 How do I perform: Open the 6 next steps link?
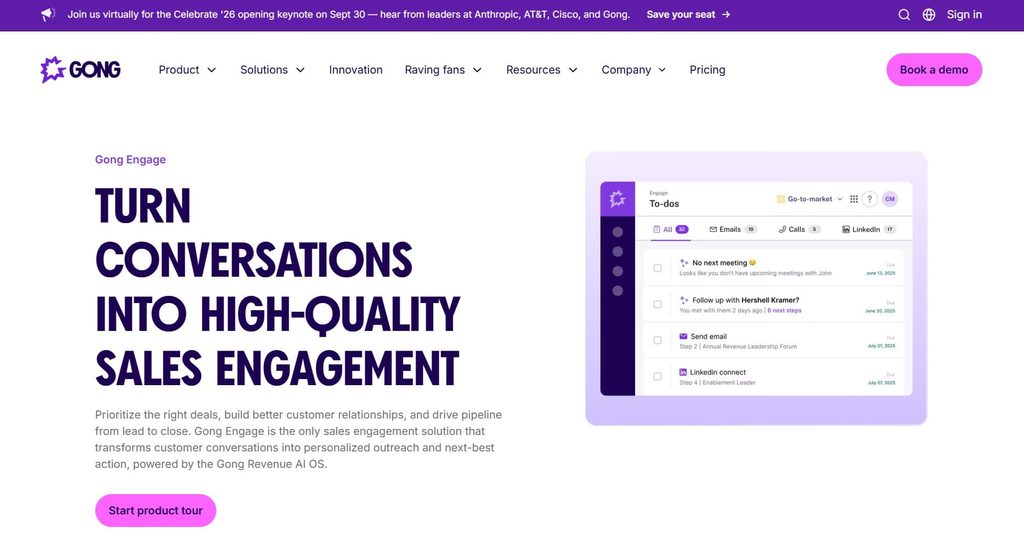tap(784, 310)
